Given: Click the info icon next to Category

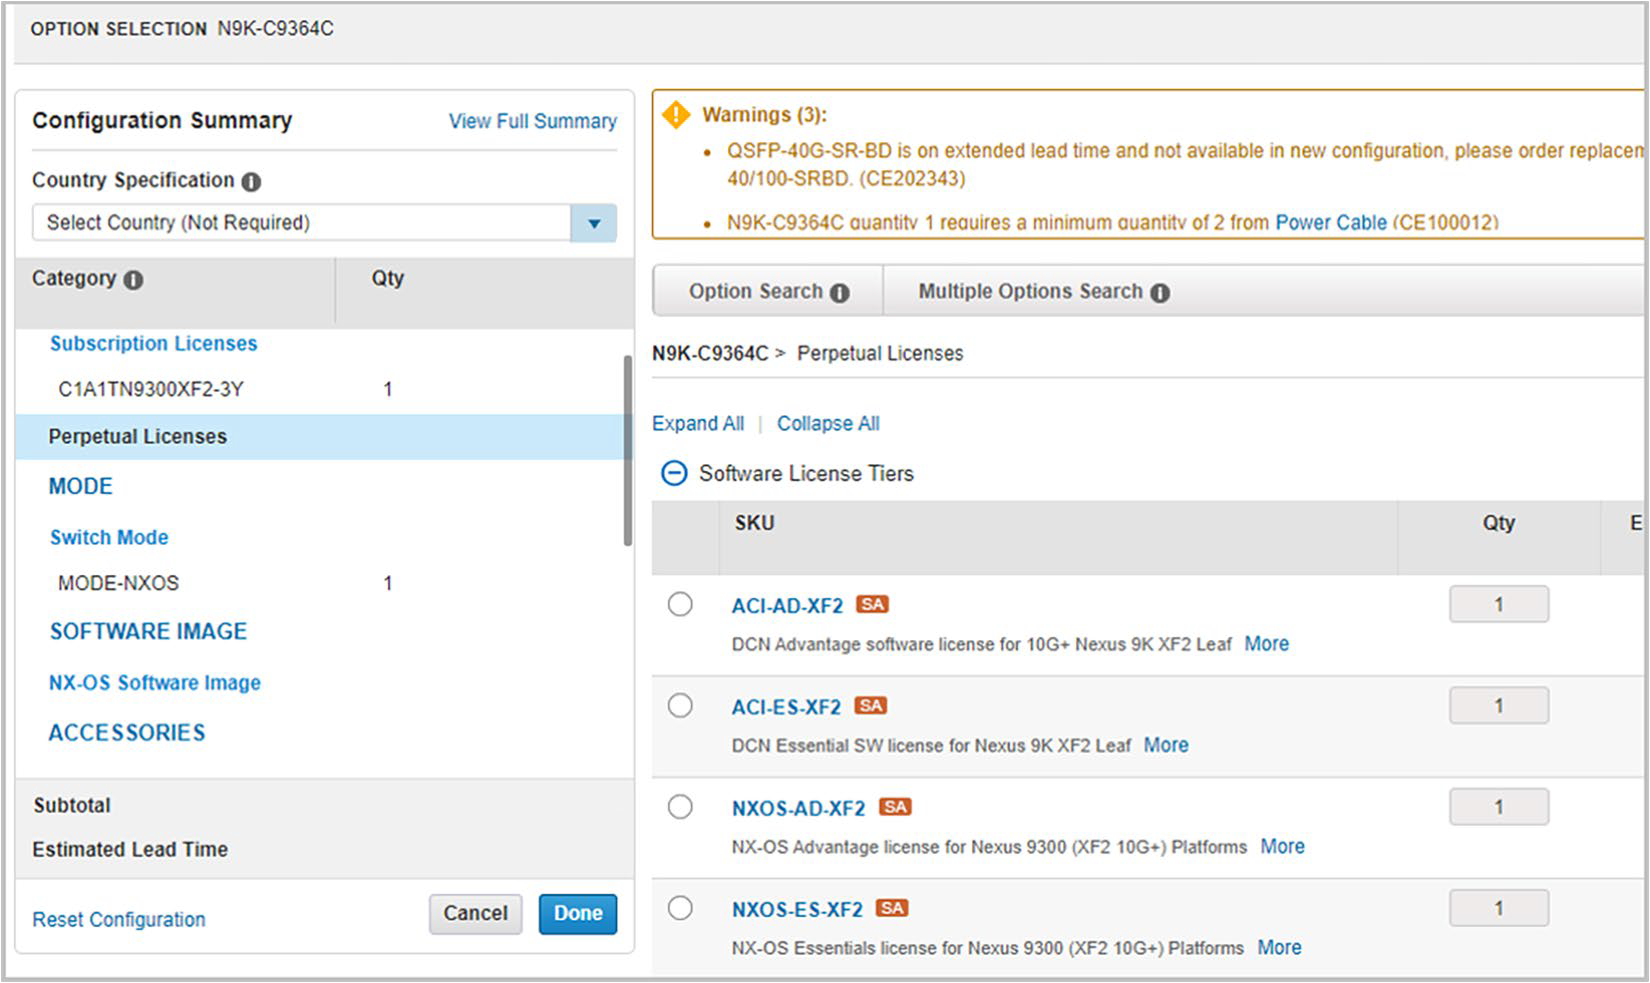Looking at the screenshot, I should [x=133, y=280].
